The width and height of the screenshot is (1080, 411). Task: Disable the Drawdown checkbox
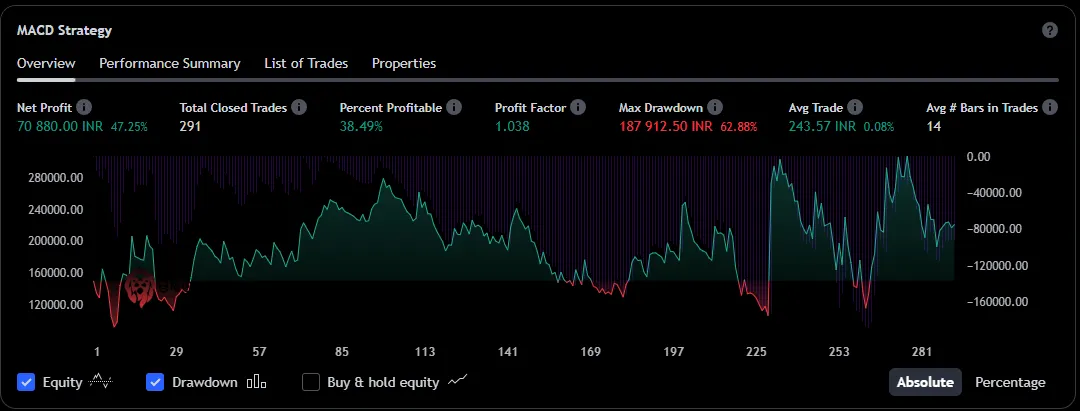tap(155, 382)
